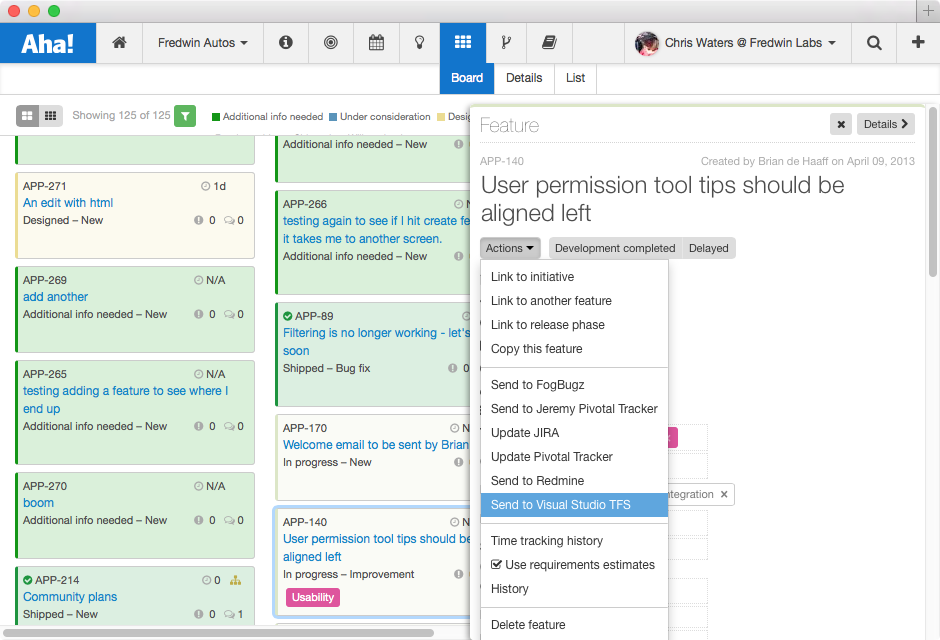The width and height of the screenshot is (940, 640).
Task: Click the Delayed status selector
Action: (709, 248)
